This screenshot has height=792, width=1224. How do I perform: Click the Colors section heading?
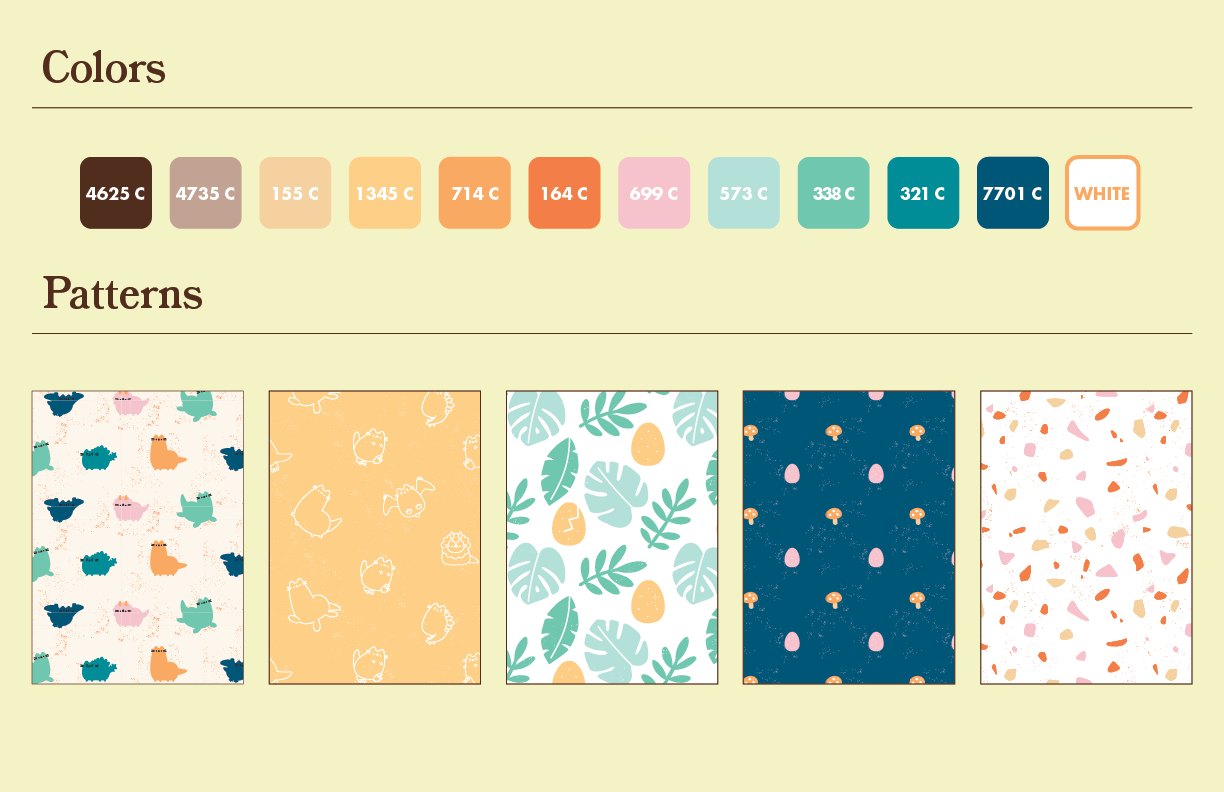point(104,69)
